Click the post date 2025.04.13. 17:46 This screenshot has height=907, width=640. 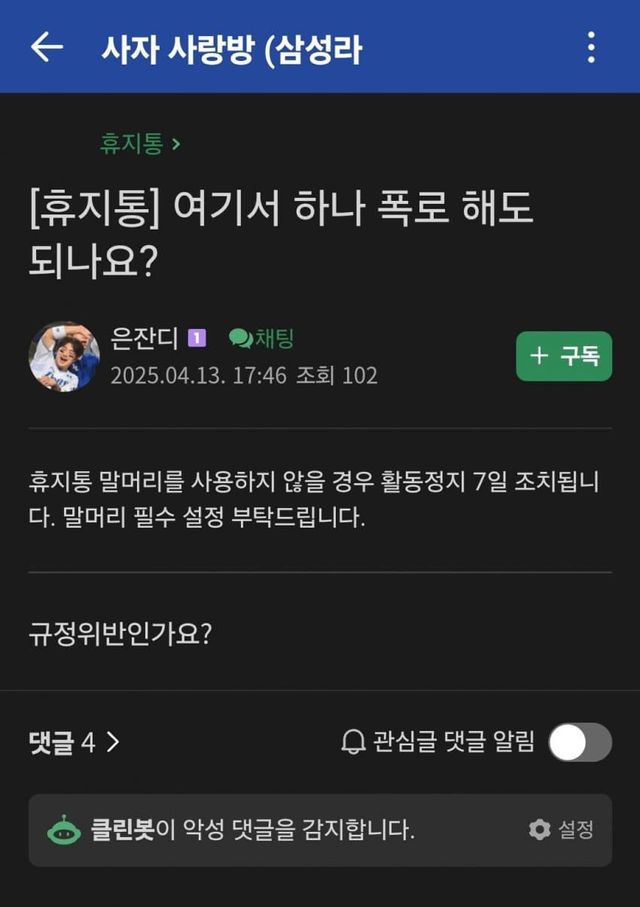[x=198, y=375]
